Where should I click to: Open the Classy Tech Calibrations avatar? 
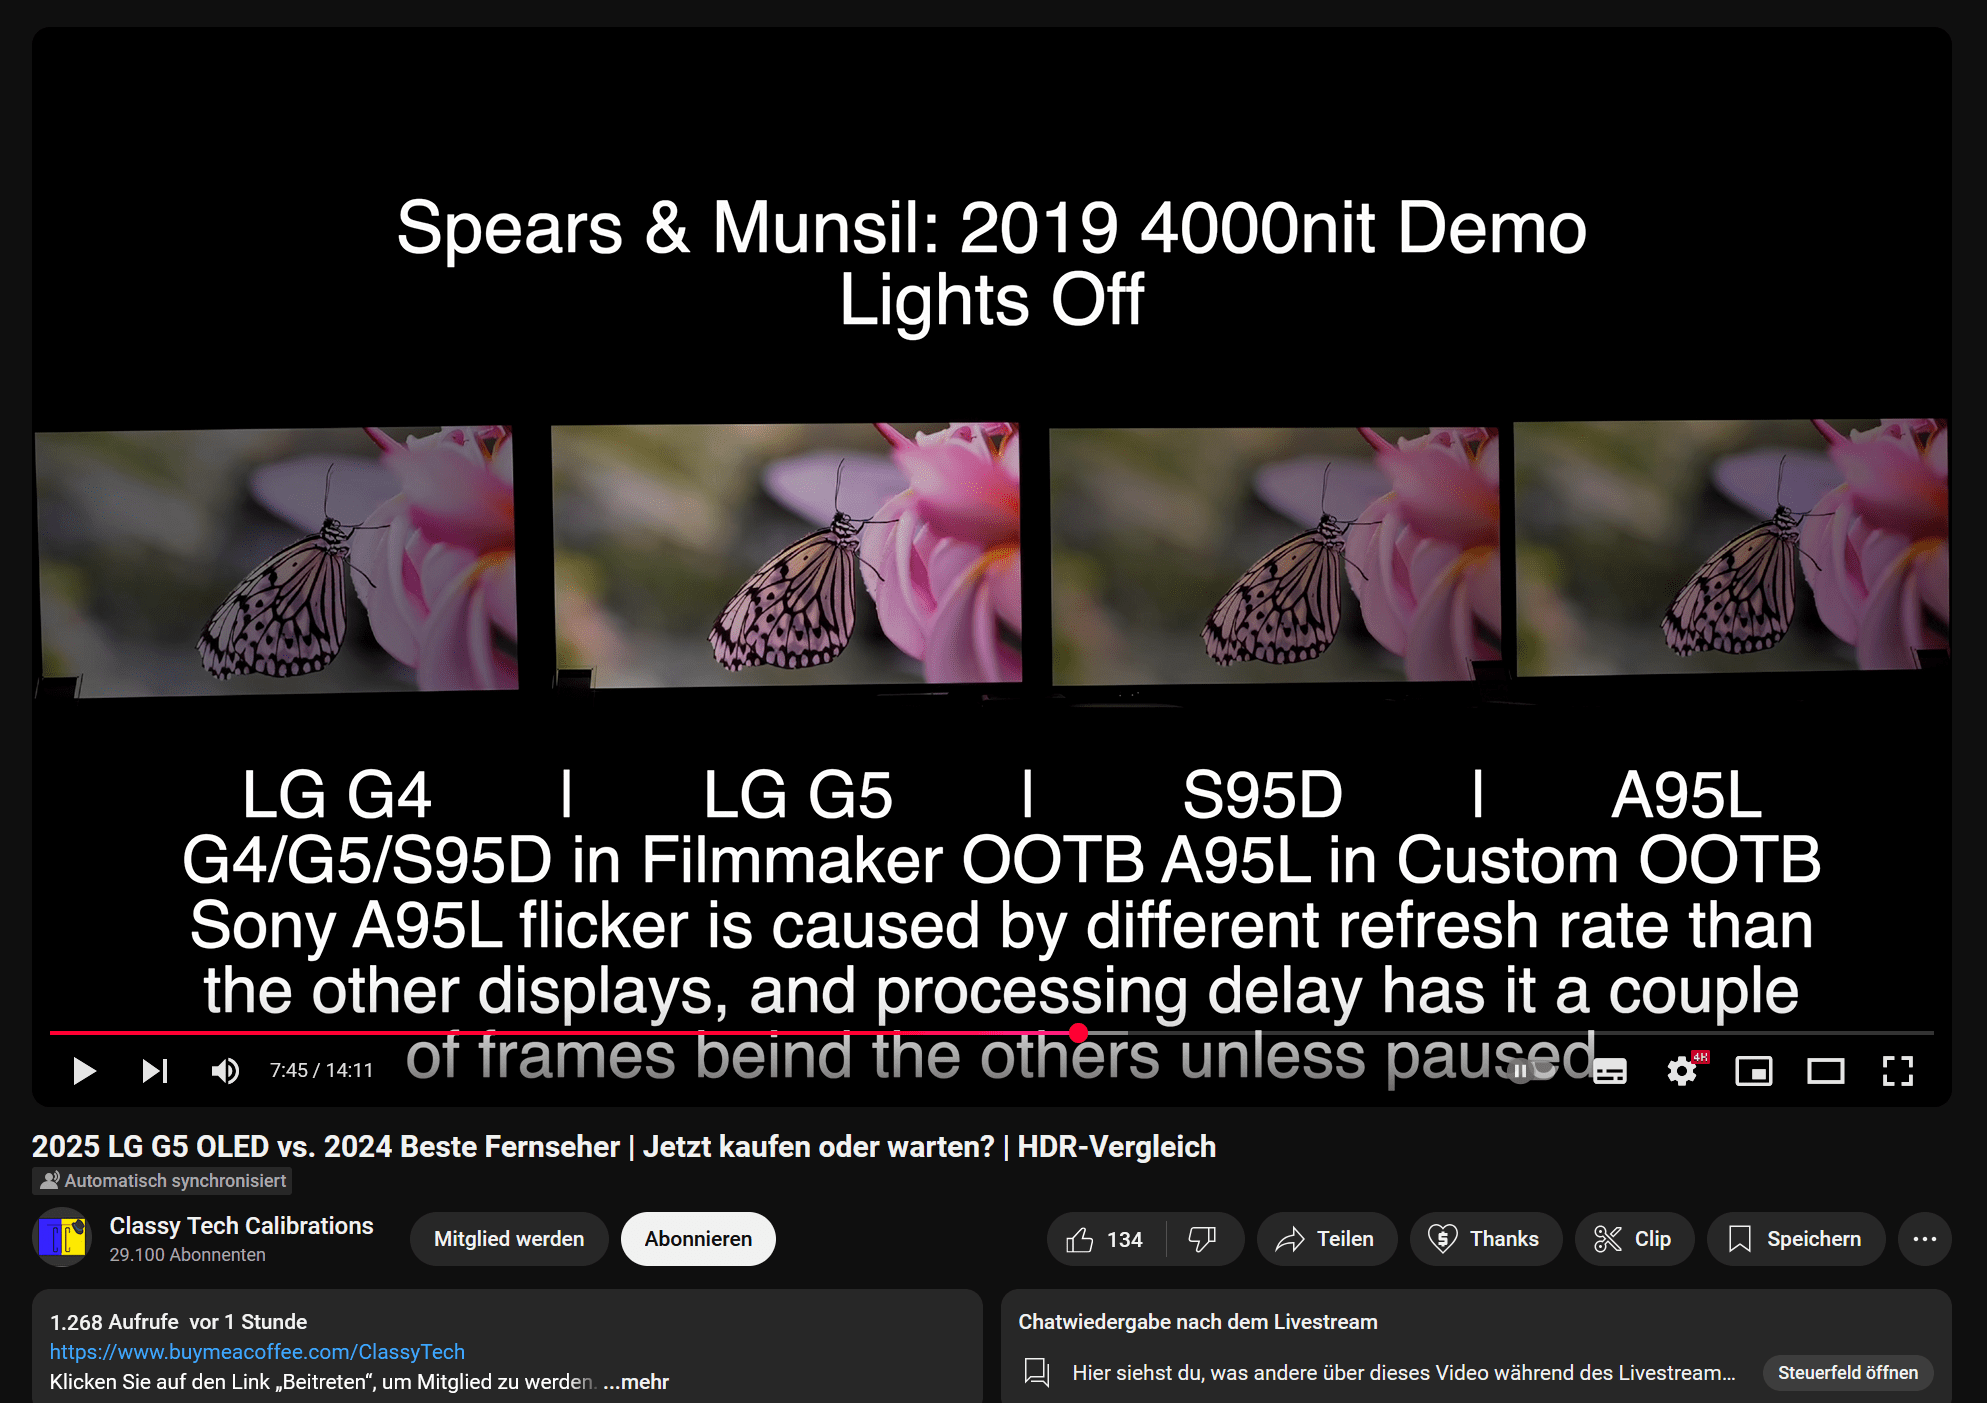62,1238
